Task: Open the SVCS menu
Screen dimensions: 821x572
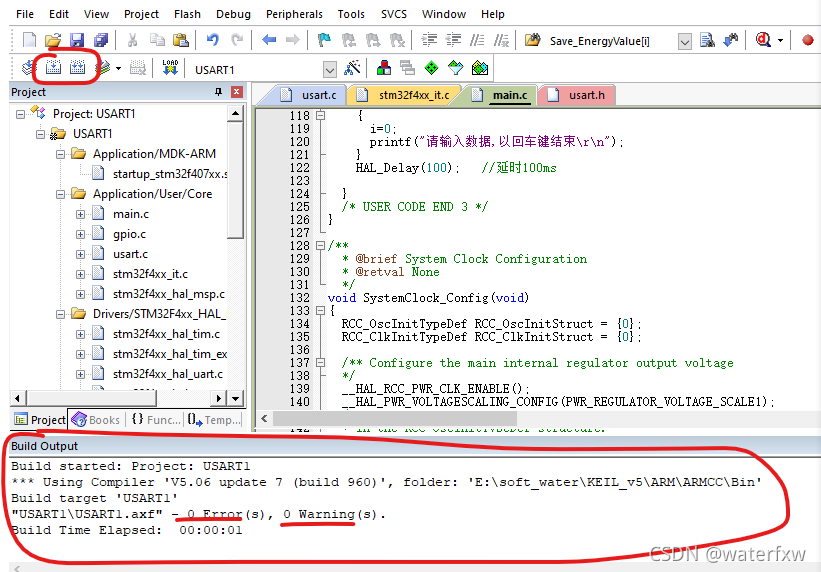Action: pos(394,14)
